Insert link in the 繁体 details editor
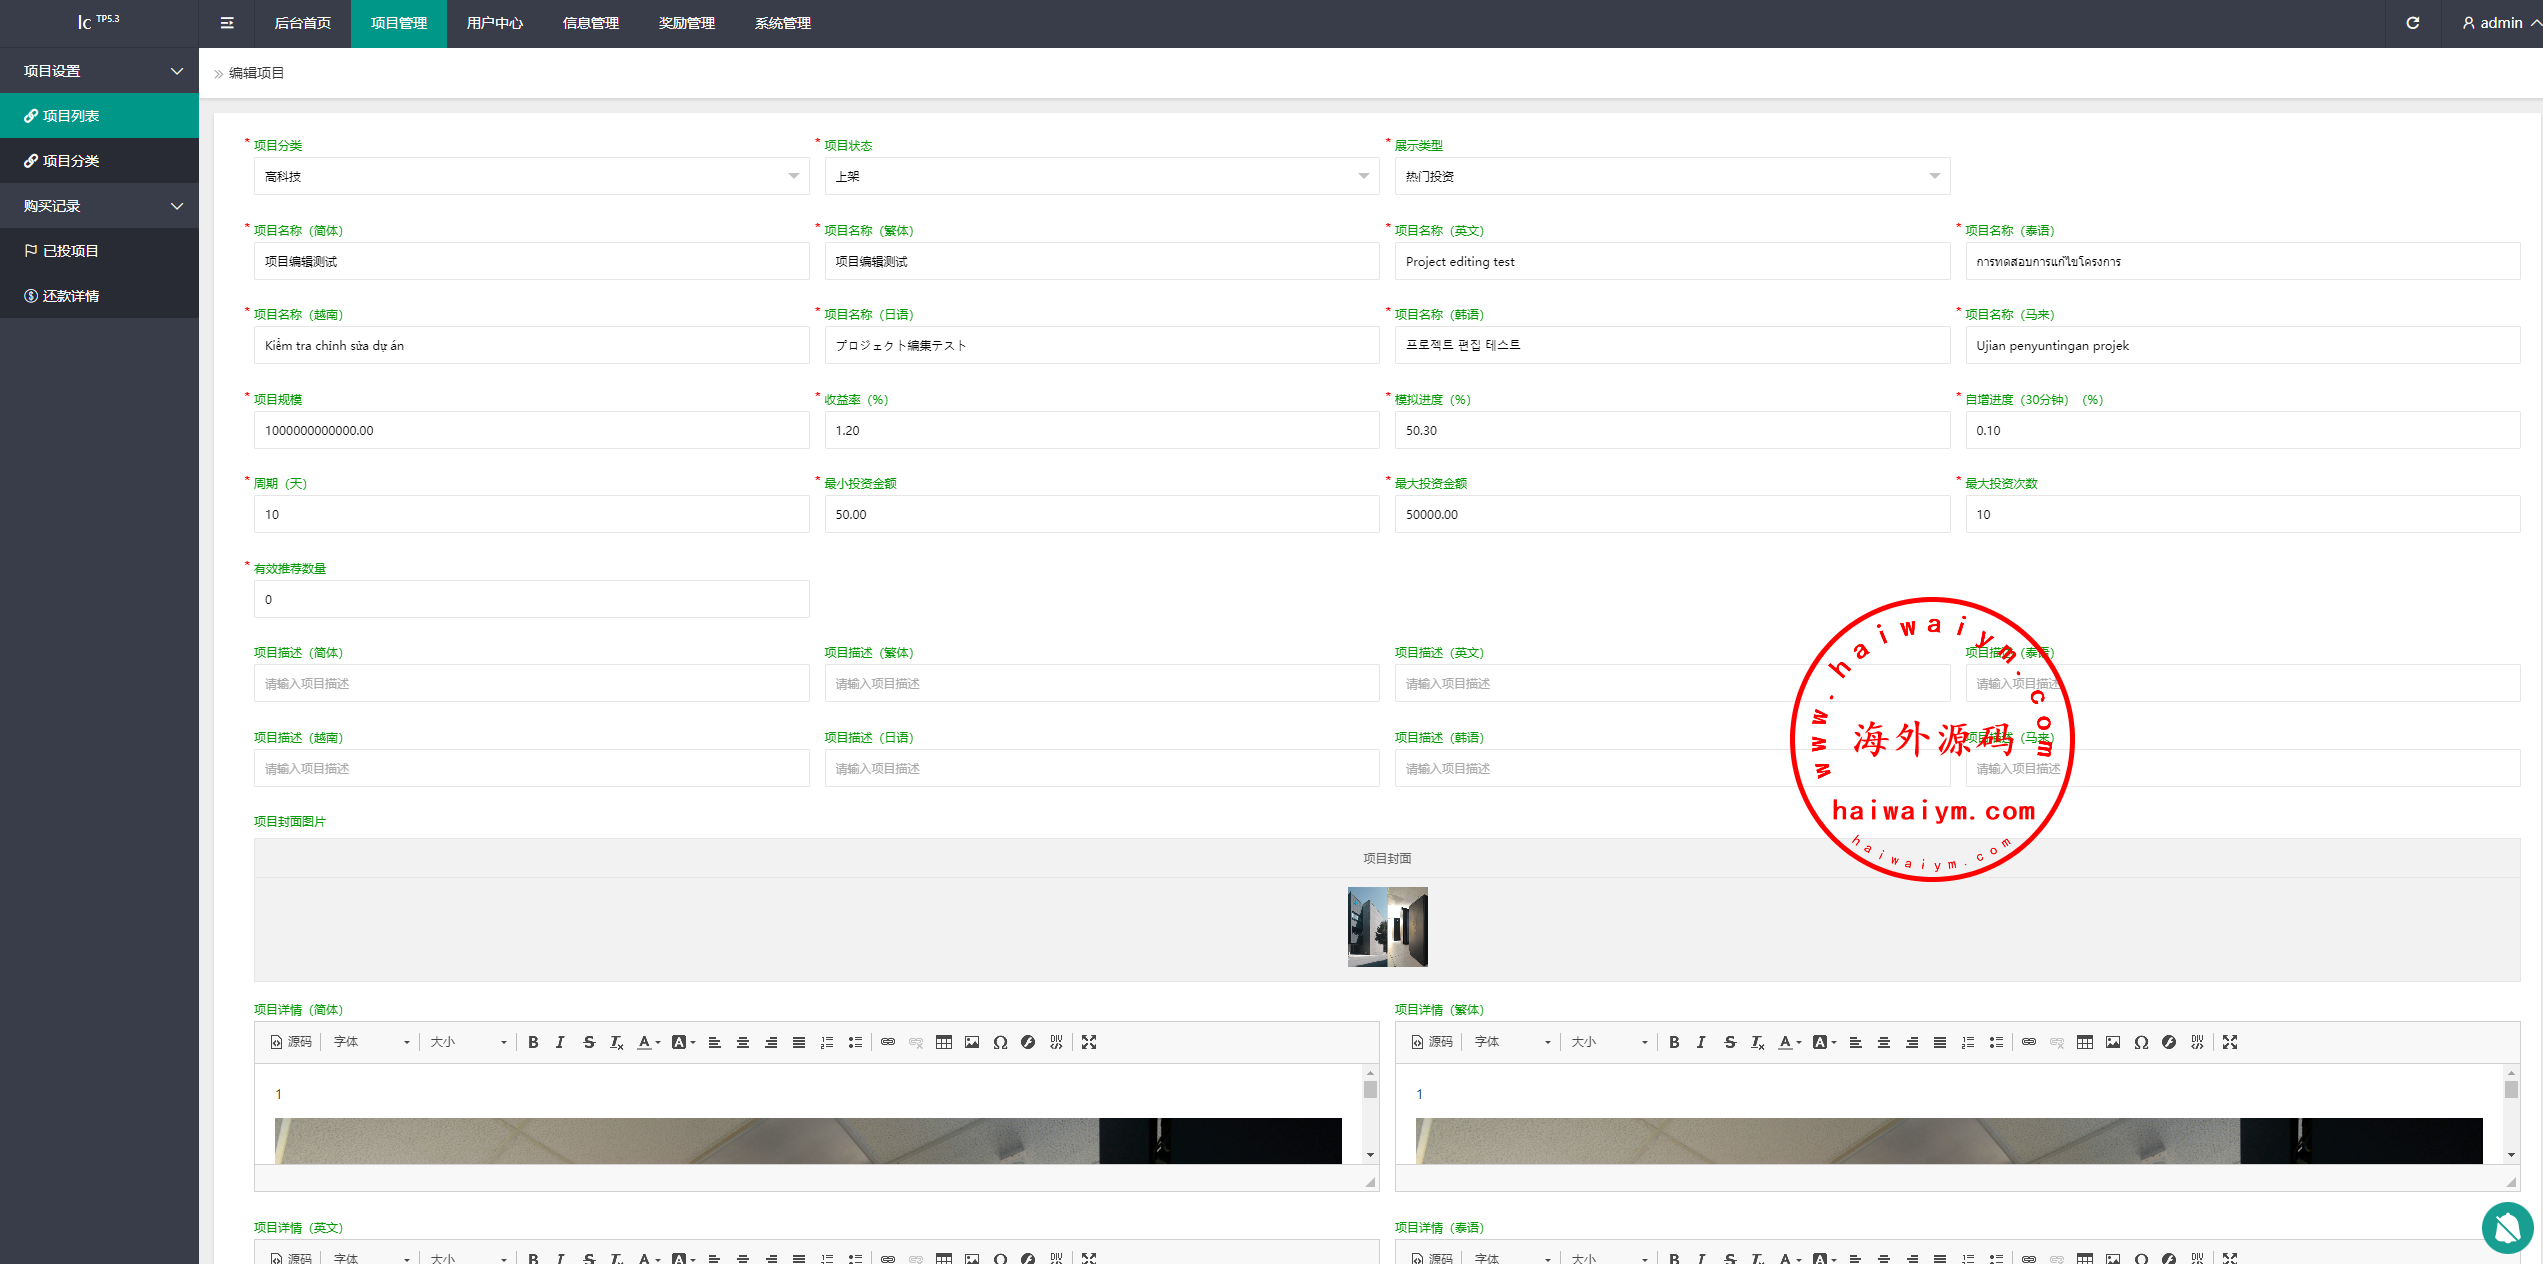 (x=2028, y=1042)
